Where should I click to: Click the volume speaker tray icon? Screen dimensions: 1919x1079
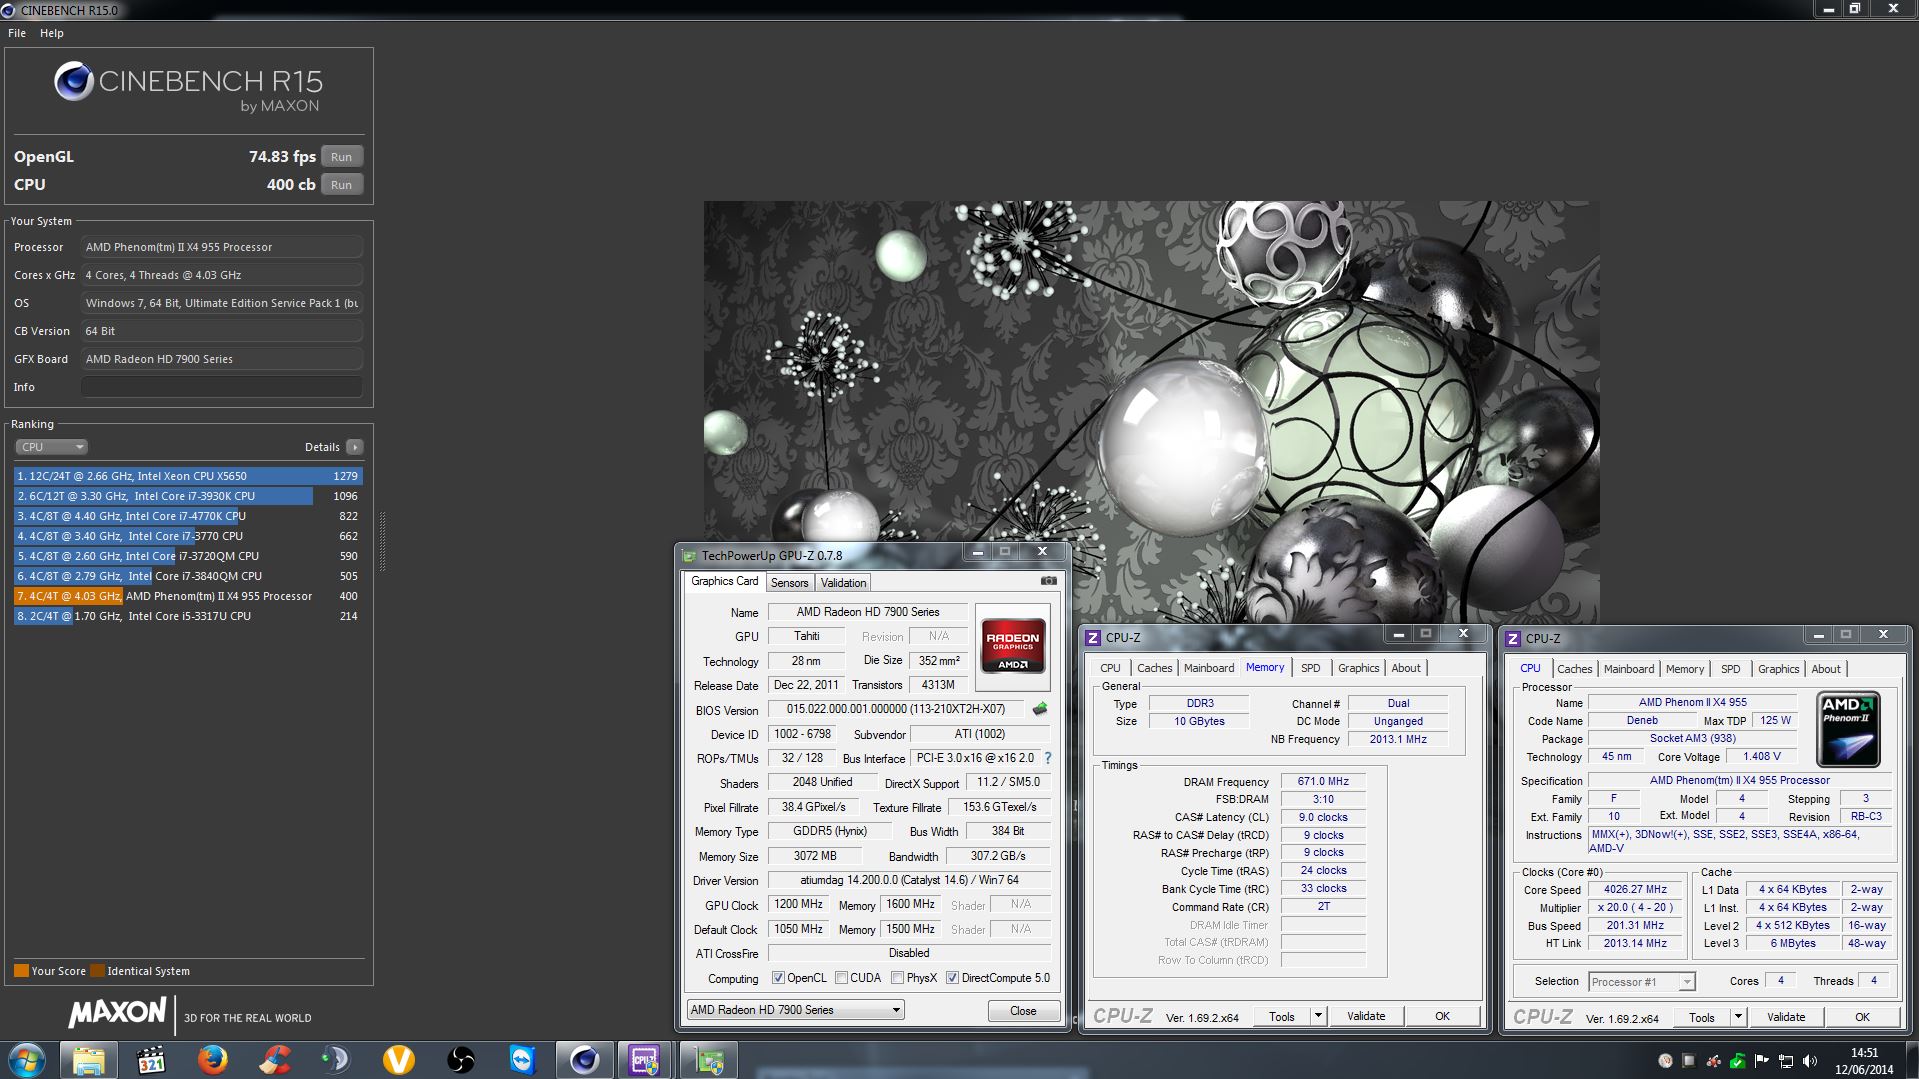(x=1810, y=1061)
